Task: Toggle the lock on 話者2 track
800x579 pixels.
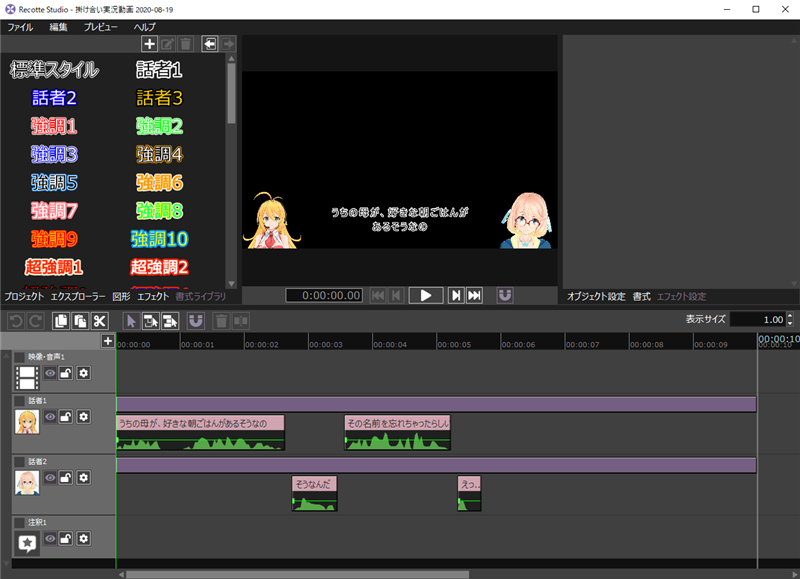Action: pyautogui.click(x=66, y=477)
